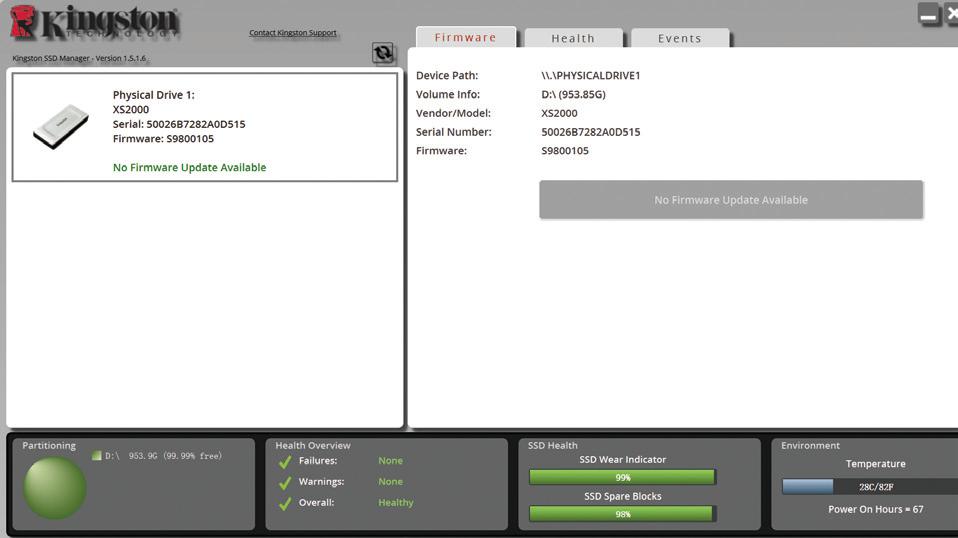Click the S9800105 firmware value in details pane

coord(565,151)
